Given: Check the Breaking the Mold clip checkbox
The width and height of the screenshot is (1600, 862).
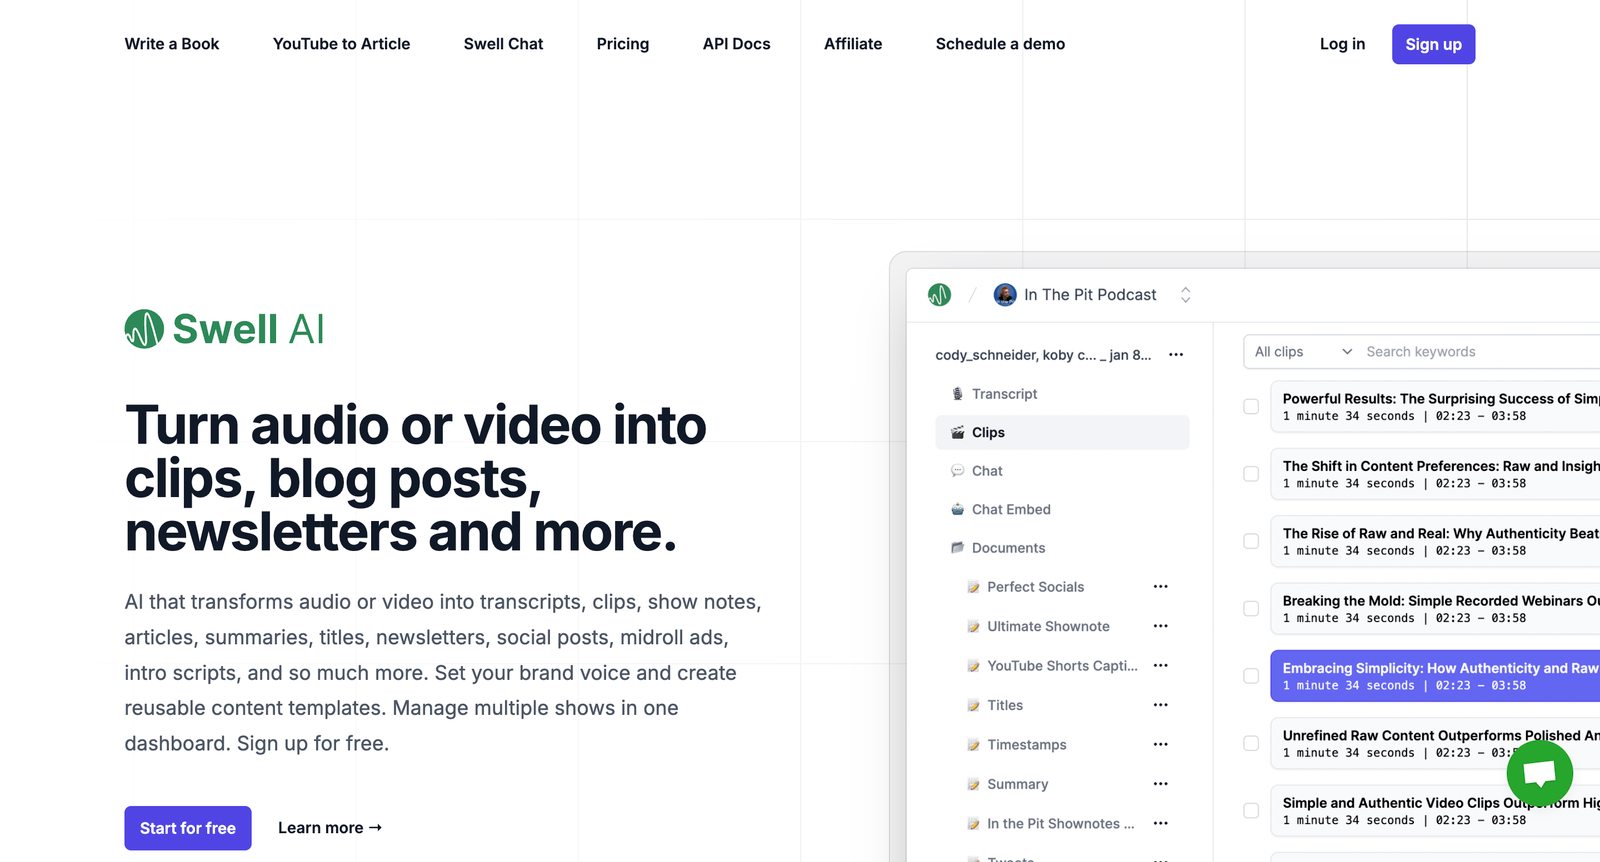Looking at the screenshot, I should 1251,608.
